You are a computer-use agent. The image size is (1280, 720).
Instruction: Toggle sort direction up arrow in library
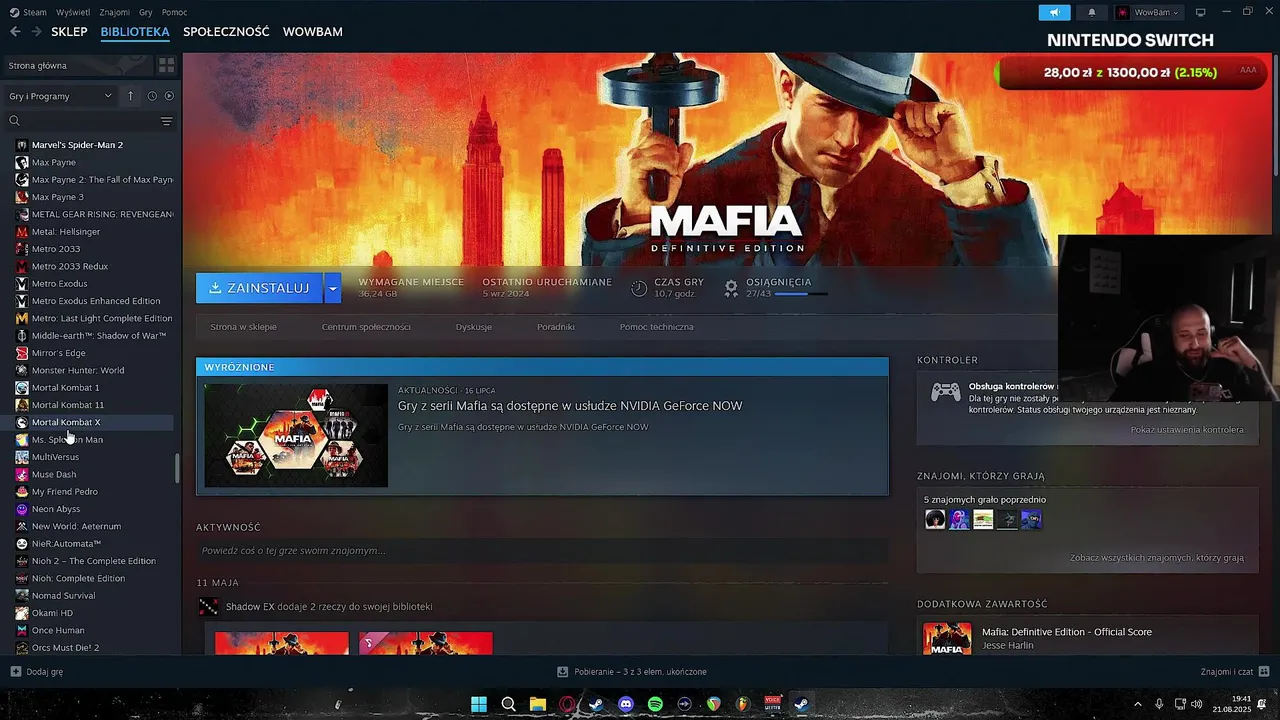130,96
